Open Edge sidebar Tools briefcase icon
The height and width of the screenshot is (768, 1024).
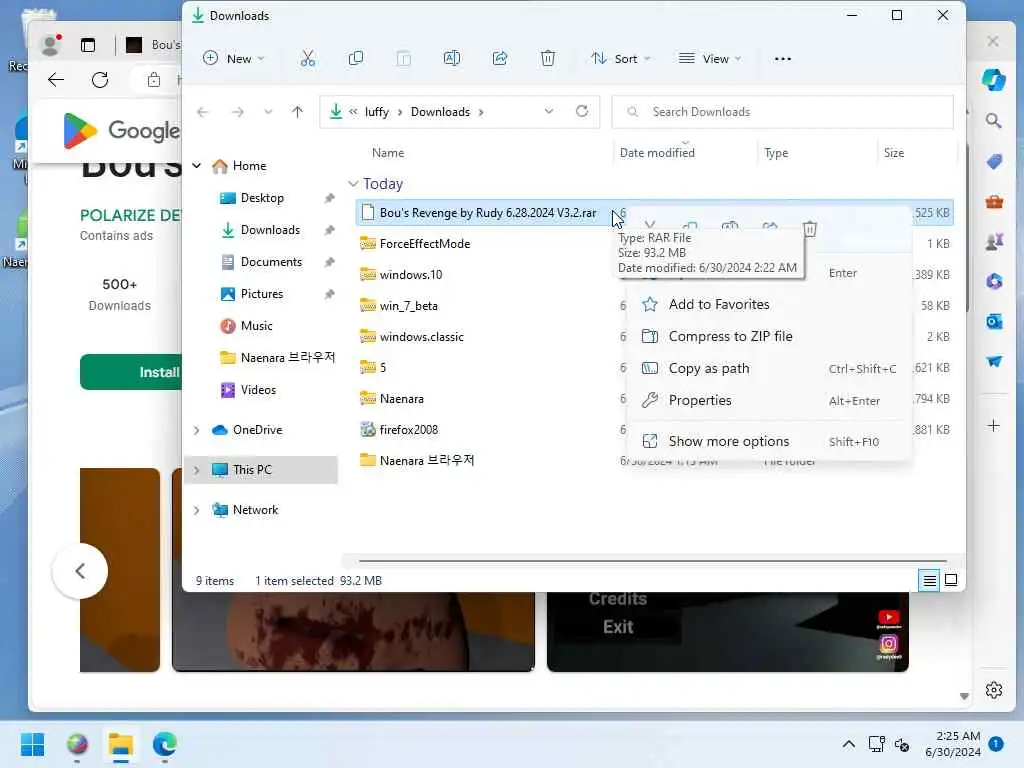tap(993, 202)
